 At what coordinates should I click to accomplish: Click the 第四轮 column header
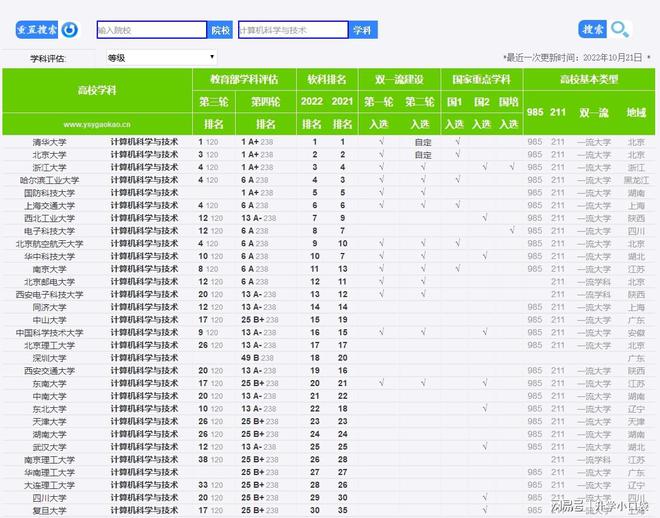point(265,102)
